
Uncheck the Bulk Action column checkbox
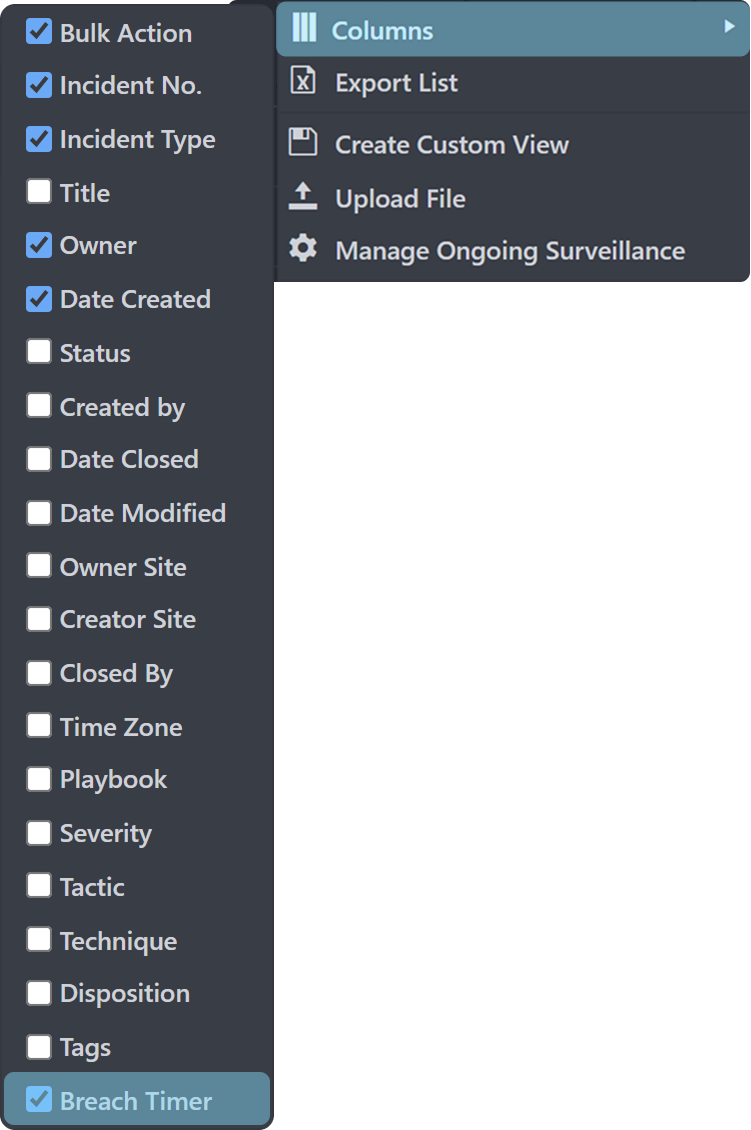39,32
